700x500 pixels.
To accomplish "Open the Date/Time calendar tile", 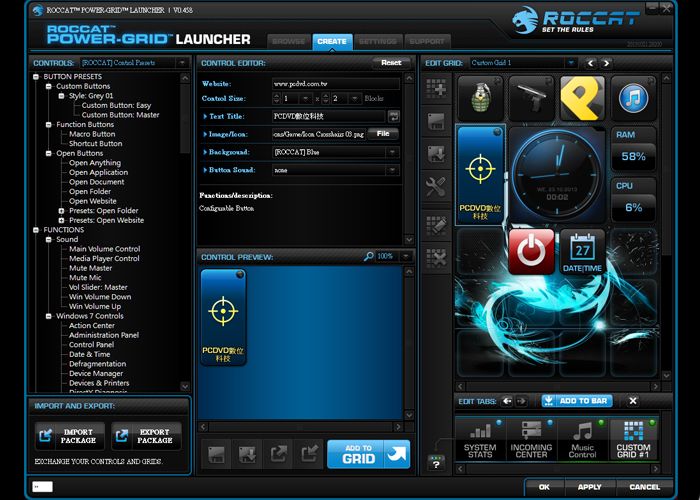I will (582, 251).
